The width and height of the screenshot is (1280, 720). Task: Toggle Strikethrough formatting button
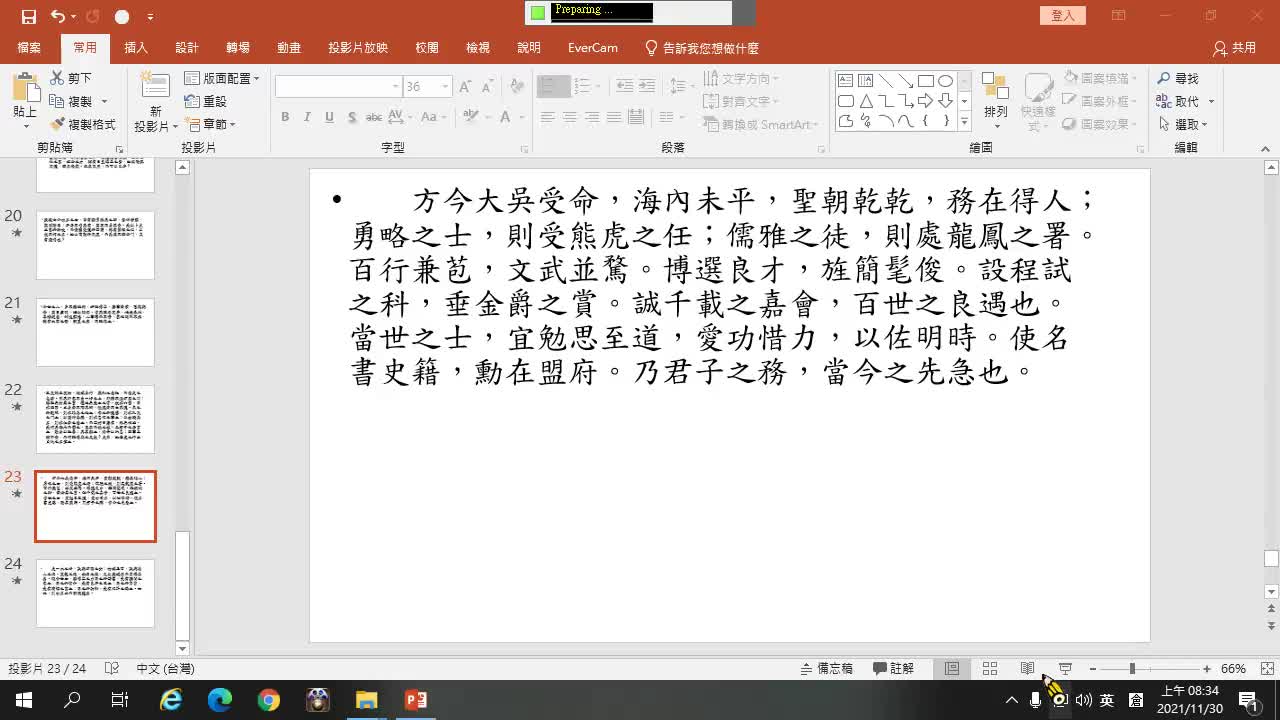click(x=374, y=117)
